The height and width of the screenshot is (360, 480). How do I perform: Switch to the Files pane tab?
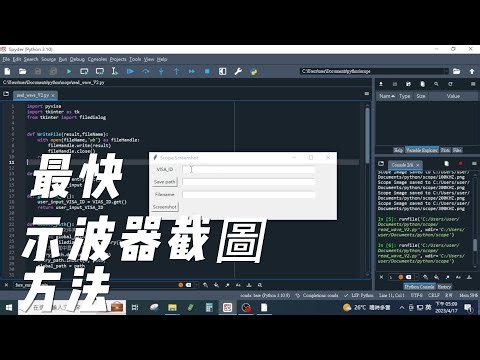457,150
